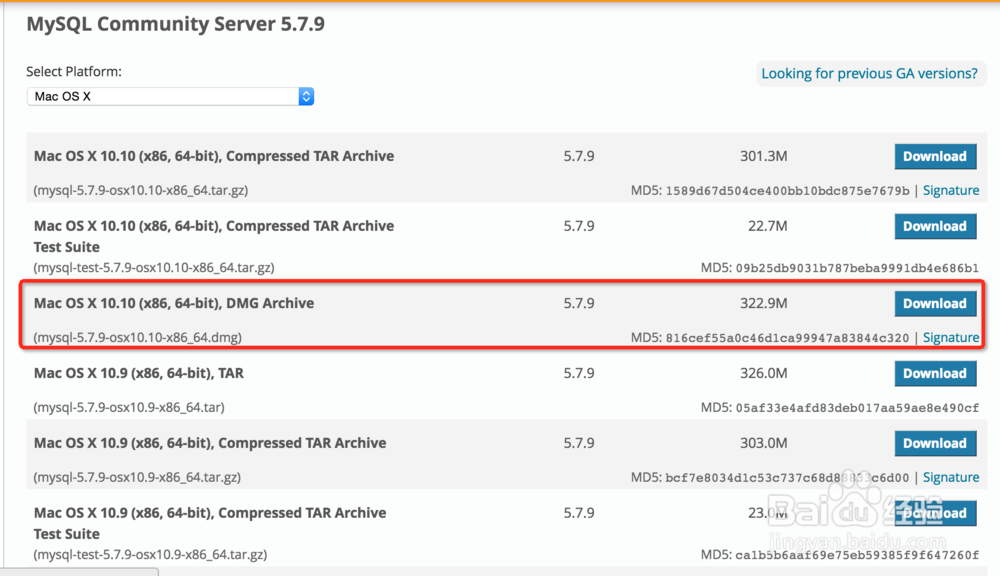Click the Mac OS X 10.9 TAR title
The height and width of the screenshot is (576, 1000).
[x=138, y=373]
